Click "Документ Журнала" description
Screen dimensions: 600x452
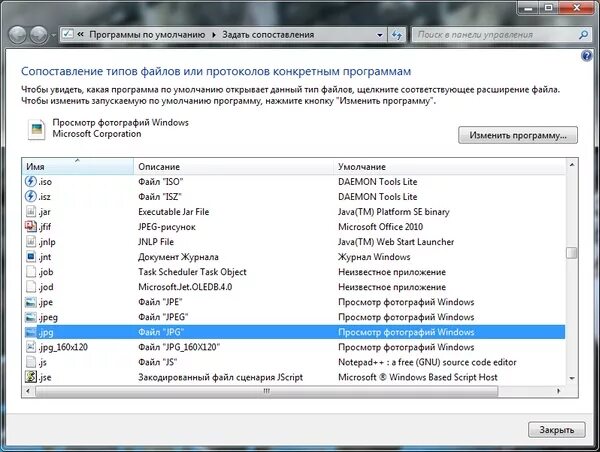(x=178, y=257)
